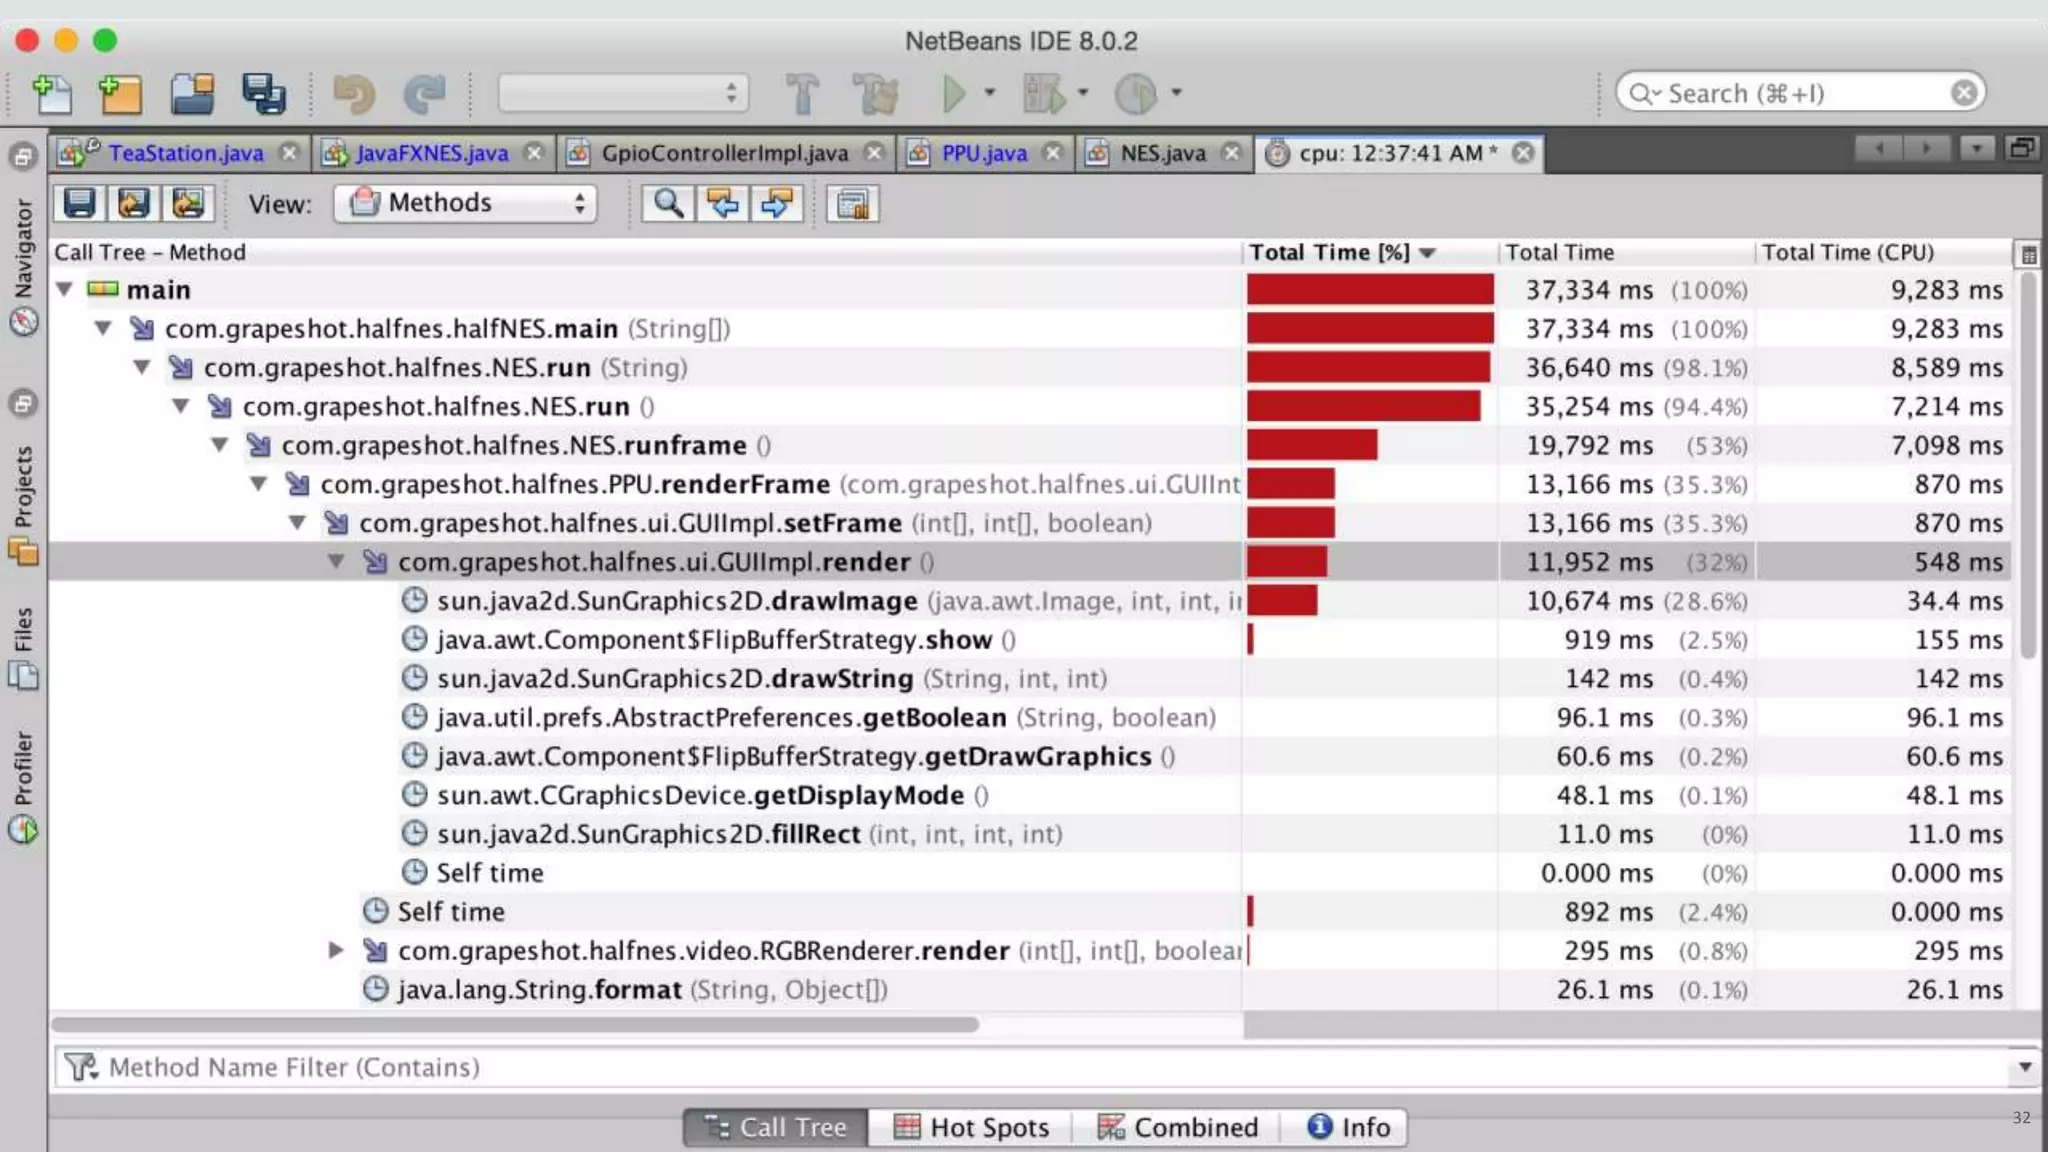Screen dimensions: 2048x1152
Task: Open the column settings icon above scrollbar
Action: pyautogui.click(x=2028, y=254)
